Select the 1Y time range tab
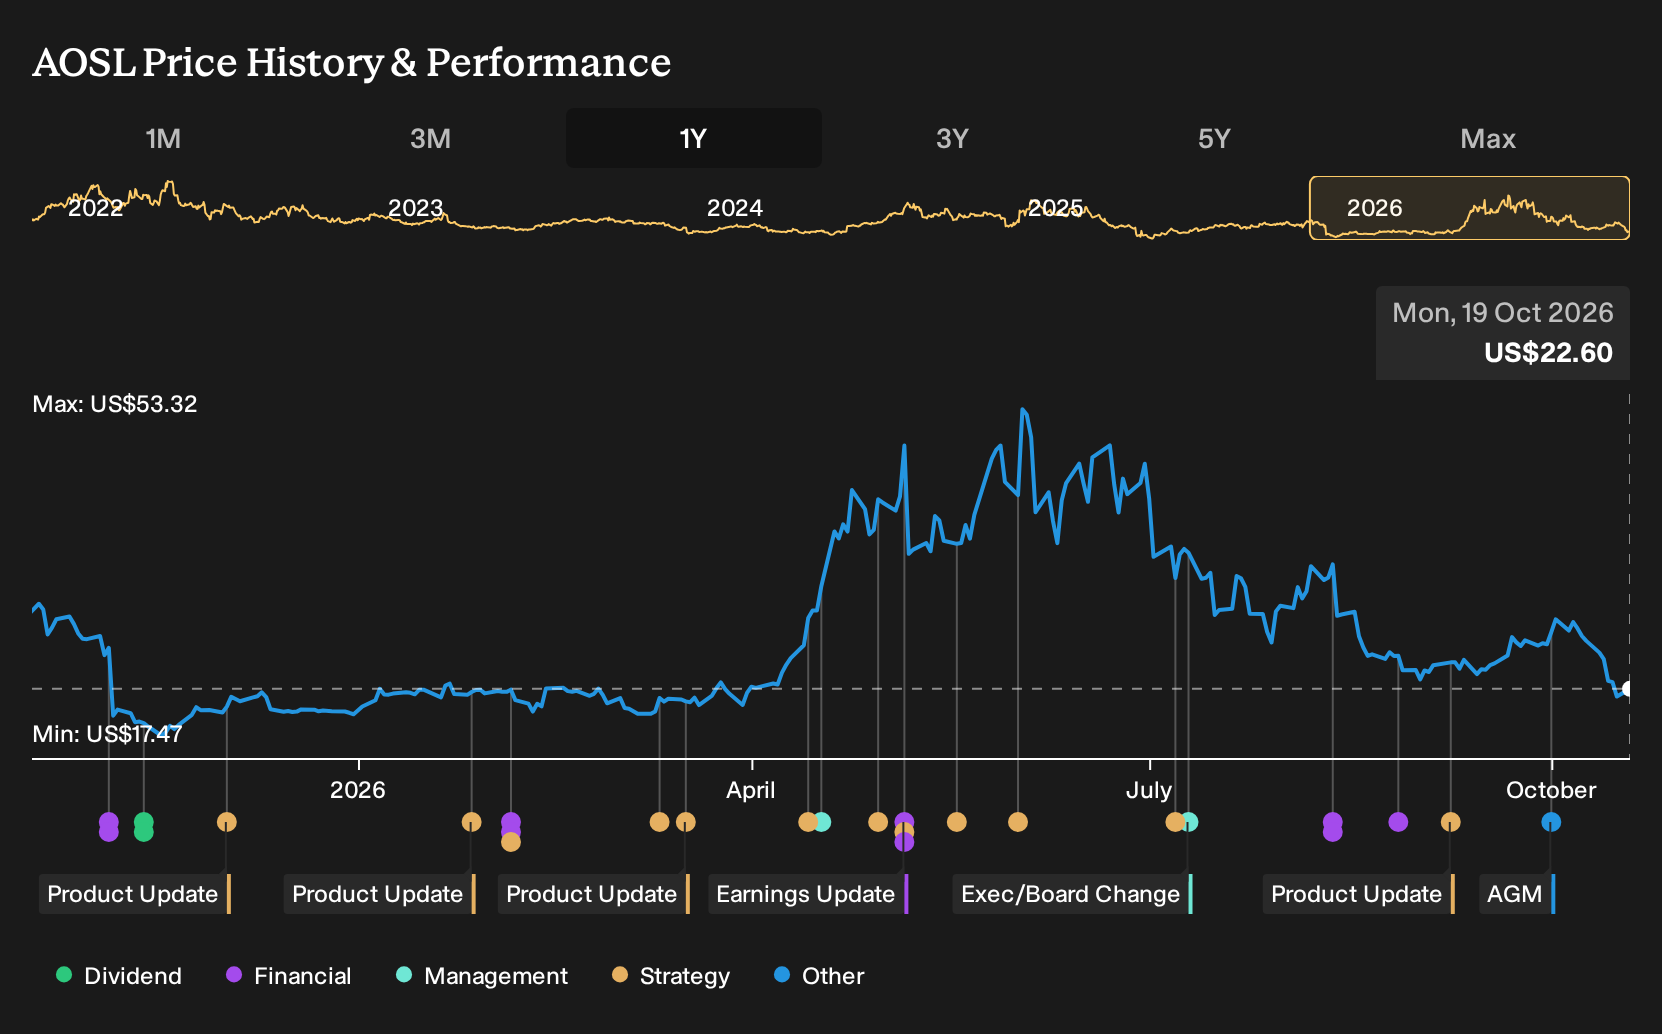The width and height of the screenshot is (1662, 1034). 694,138
